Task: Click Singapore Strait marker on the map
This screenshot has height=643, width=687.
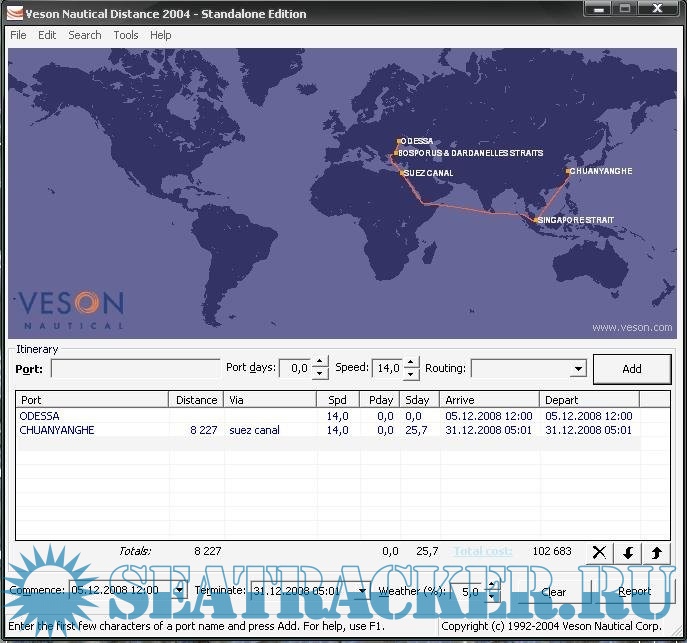Action: (535, 220)
